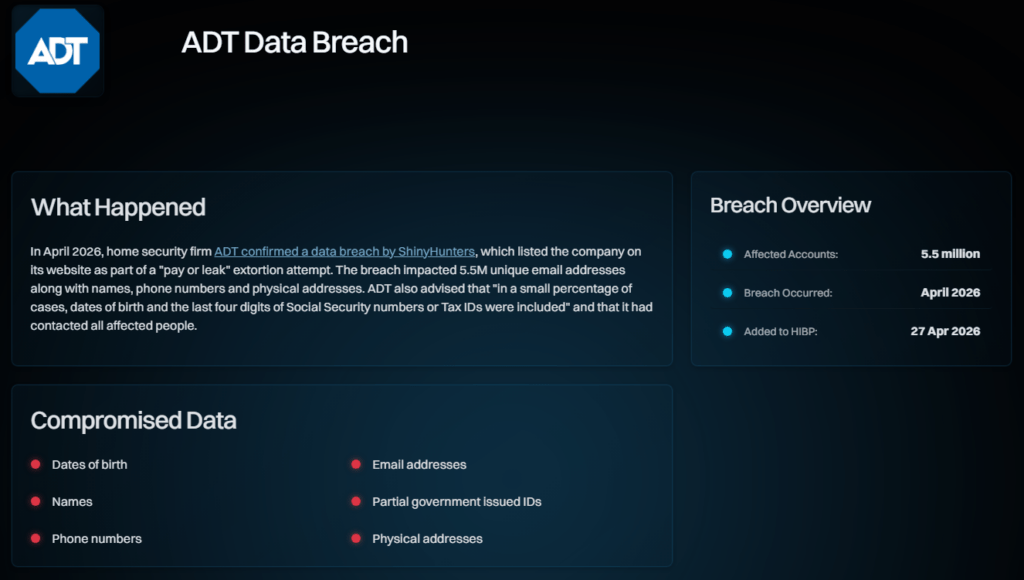
Task: Click the blue dot beside Affected Accounts
Action: pyautogui.click(x=728, y=255)
